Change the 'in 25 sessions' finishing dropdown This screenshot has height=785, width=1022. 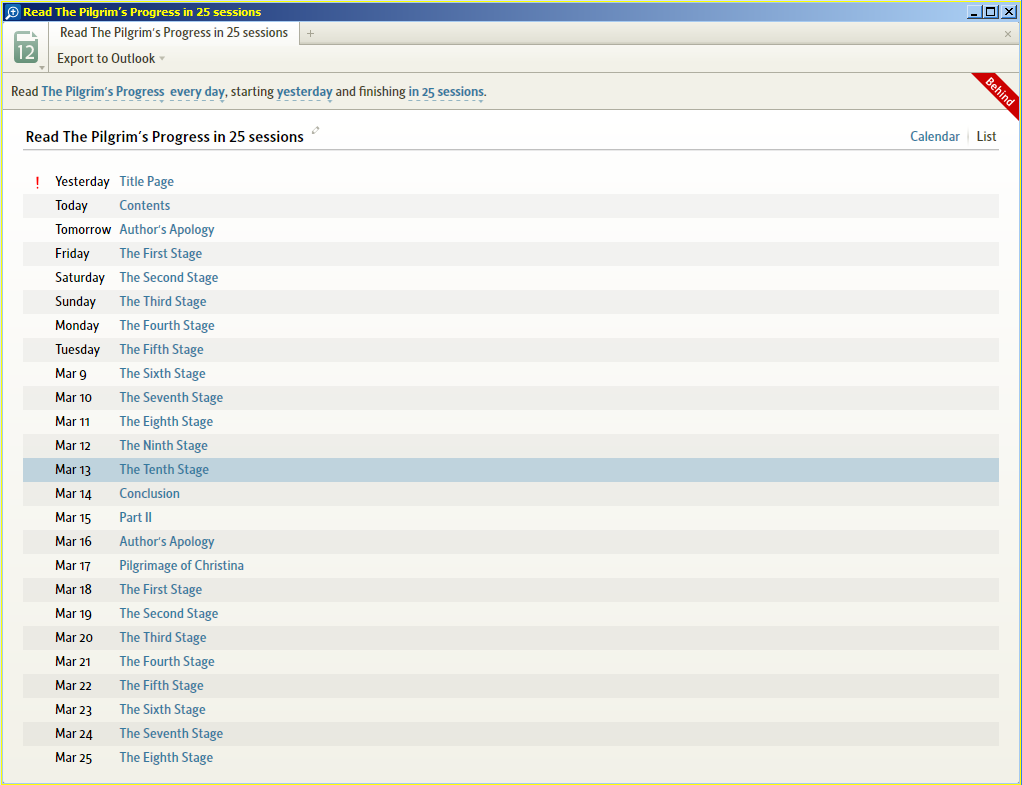pos(446,92)
